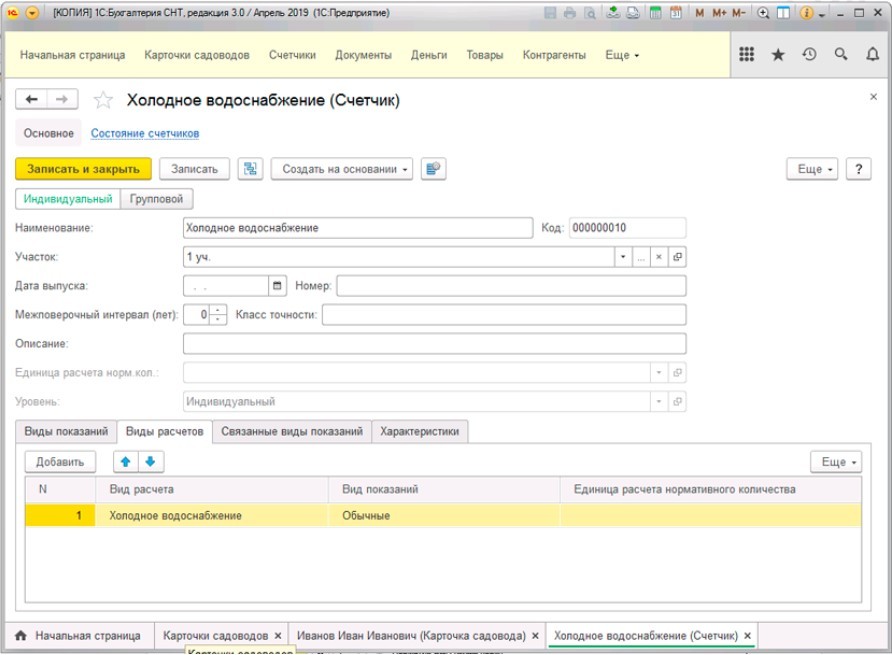Click the back navigation arrow
Screen dimensions: 892x655
pyautogui.click(x=31, y=100)
